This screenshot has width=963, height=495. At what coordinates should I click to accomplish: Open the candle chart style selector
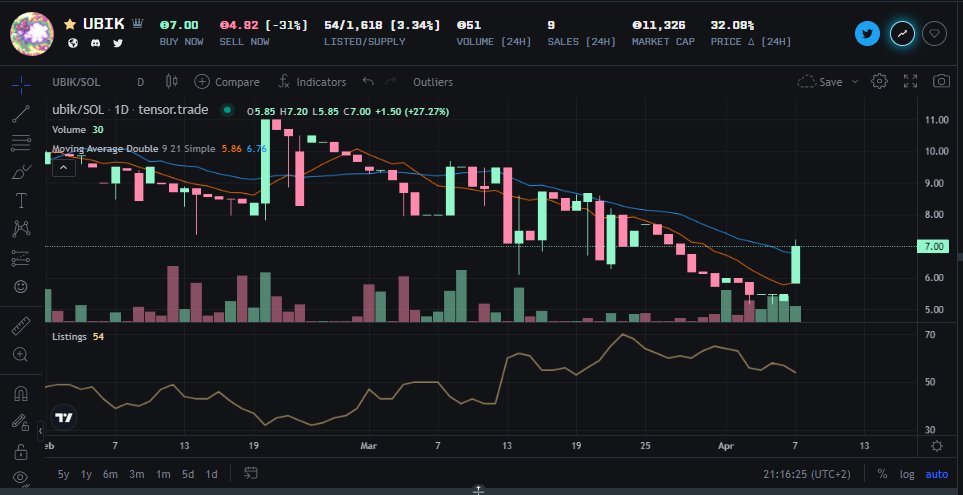[x=172, y=82]
